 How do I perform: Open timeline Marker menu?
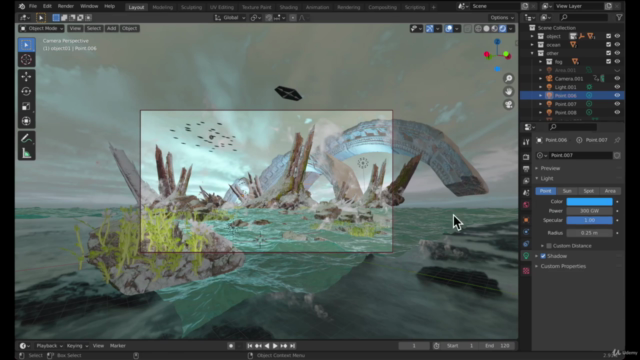click(118, 346)
